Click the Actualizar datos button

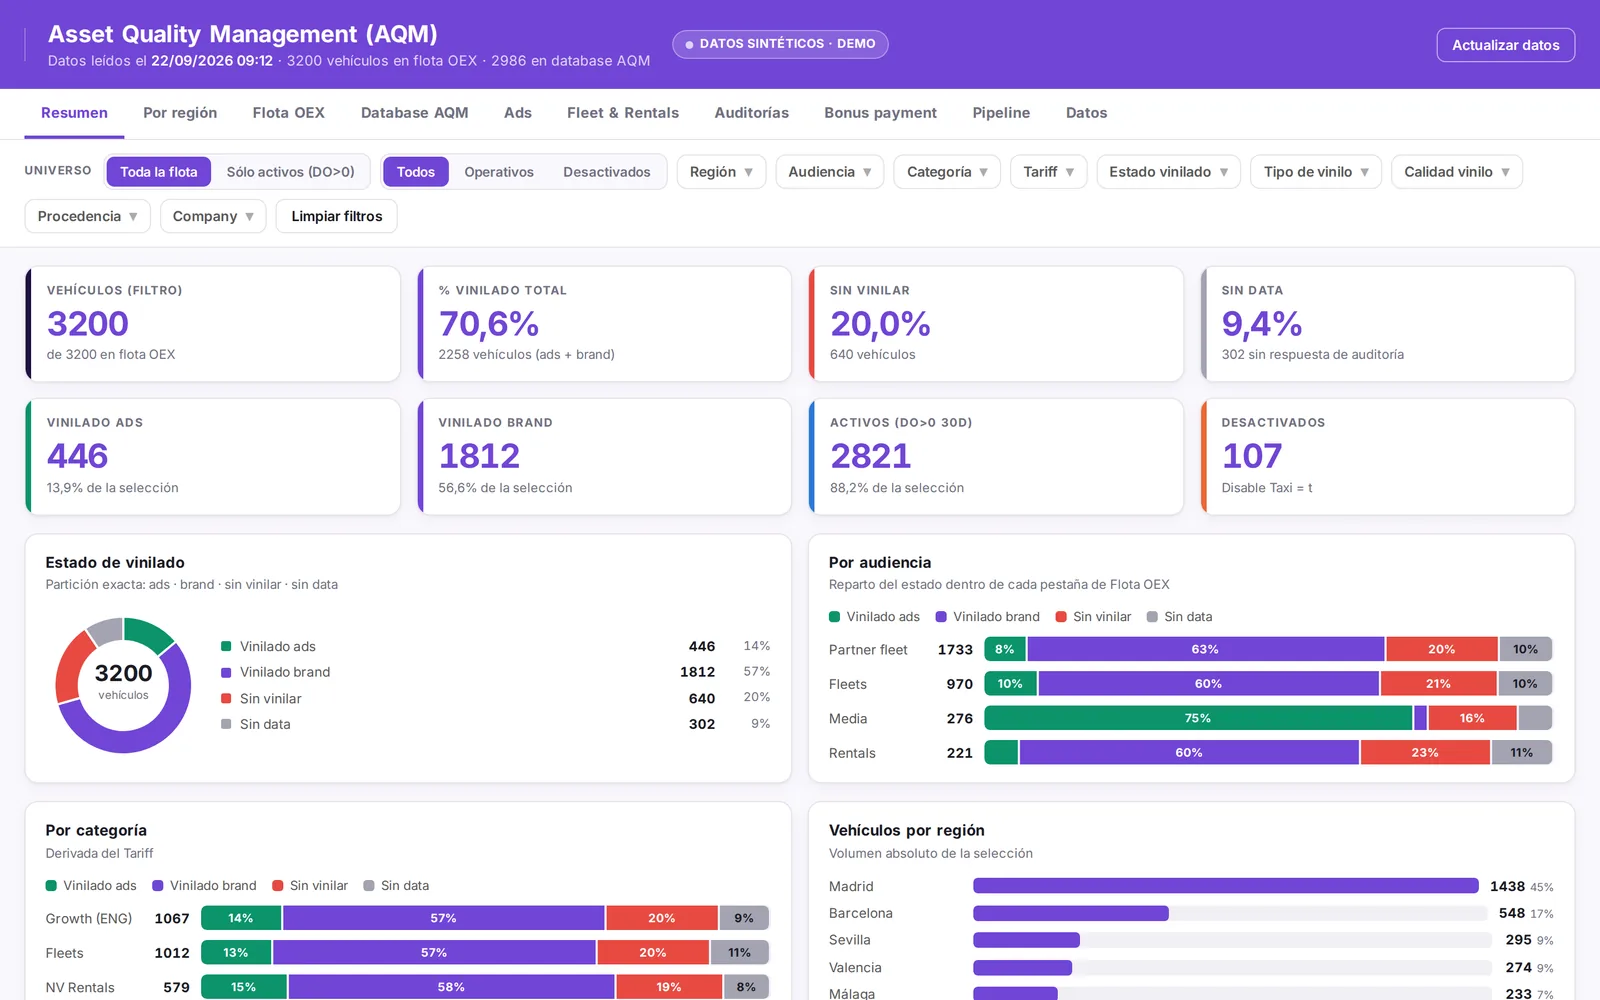[1505, 45]
